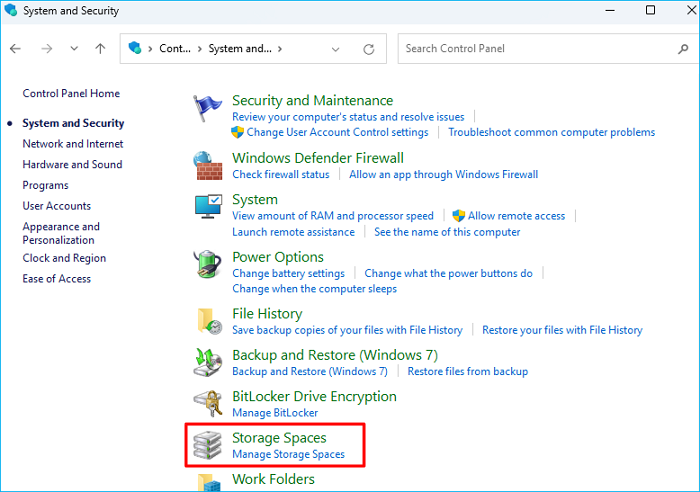Screen dimensions: 700x492
Task: Expand the chevron after System and Security breadcrumb
Action: pyautogui.click(x=280, y=48)
